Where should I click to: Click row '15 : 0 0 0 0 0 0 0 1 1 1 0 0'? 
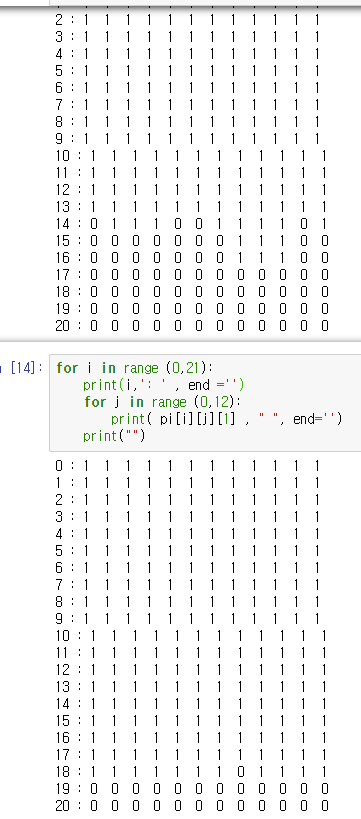191,241
